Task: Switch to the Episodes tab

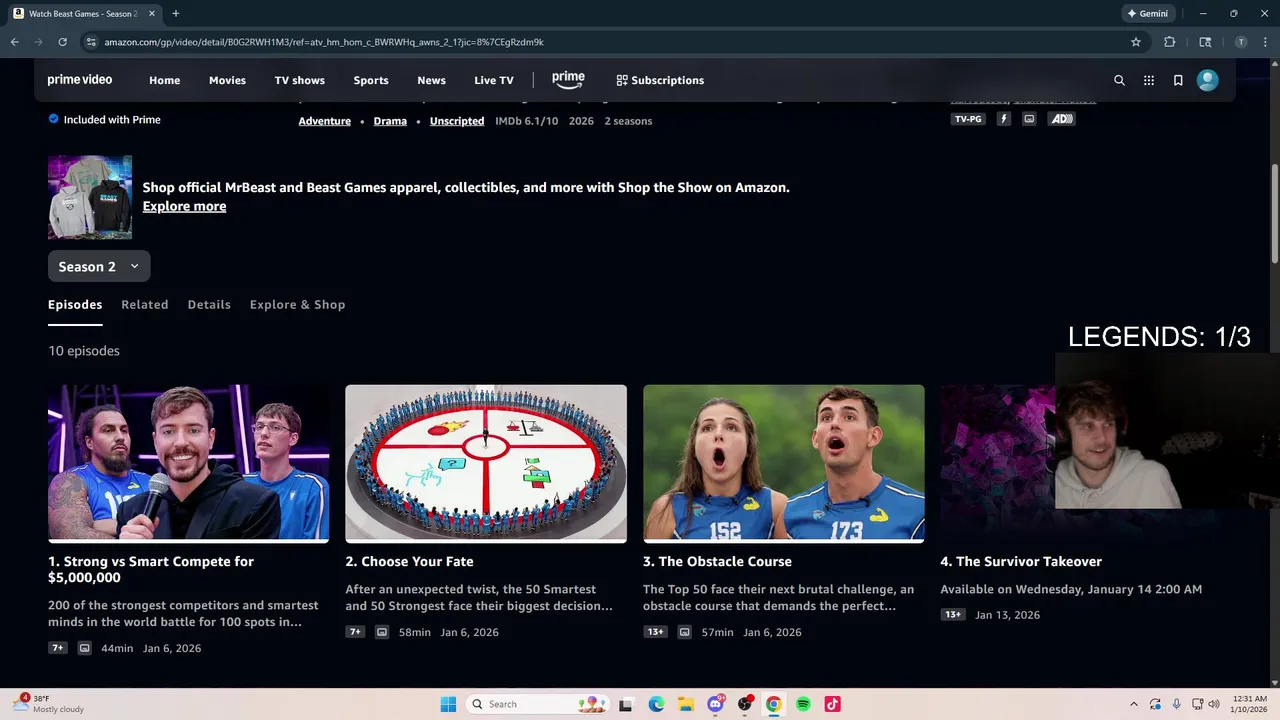Action: (x=75, y=304)
